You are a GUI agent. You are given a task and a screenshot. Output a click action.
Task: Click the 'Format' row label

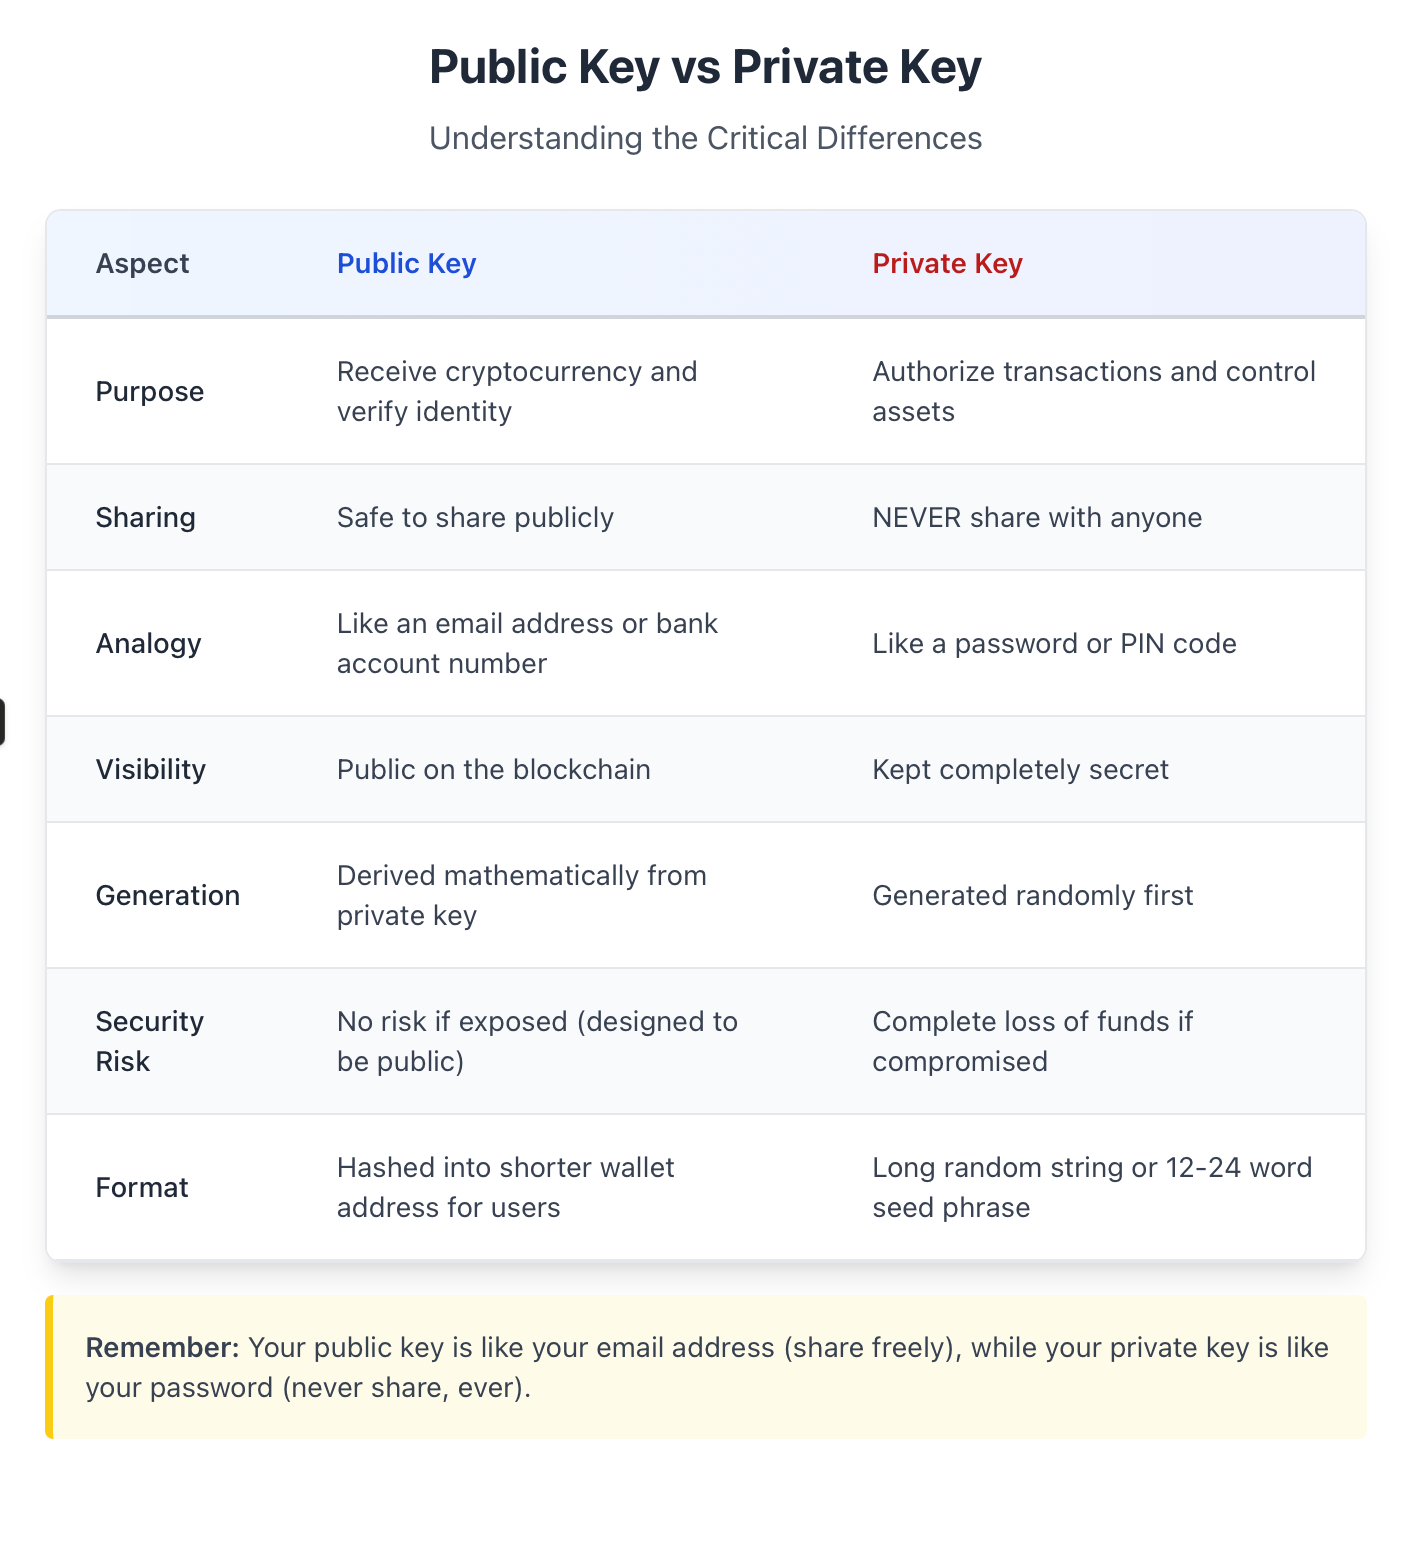[x=142, y=1188]
